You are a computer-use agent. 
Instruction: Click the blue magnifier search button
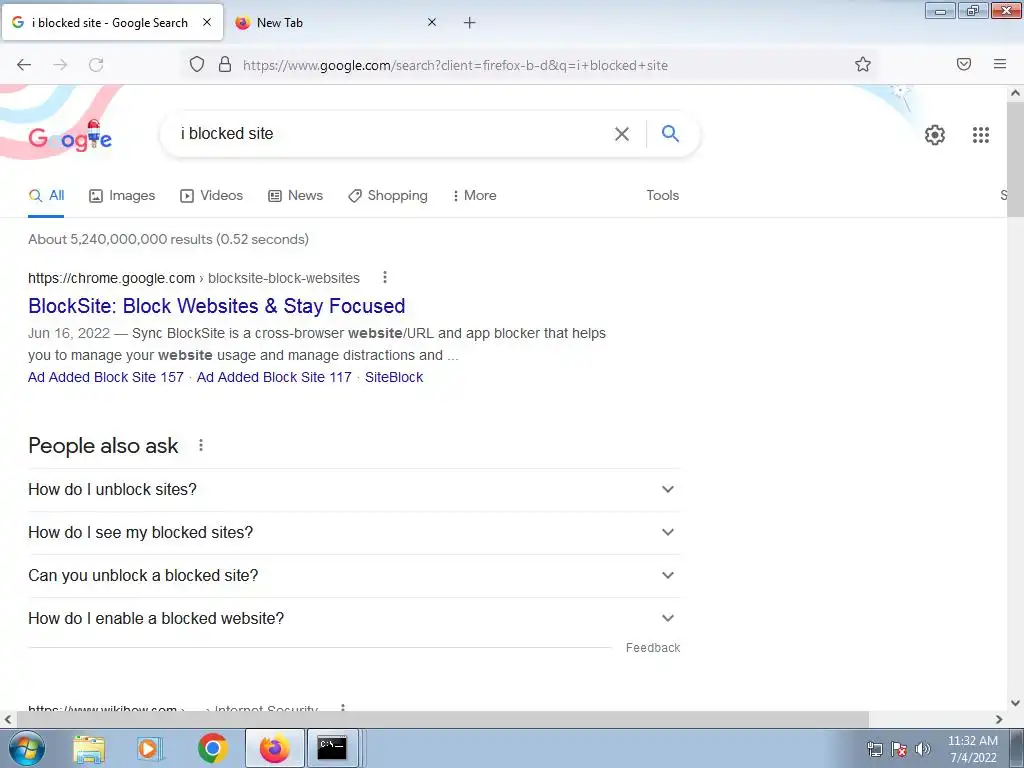click(670, 133)
